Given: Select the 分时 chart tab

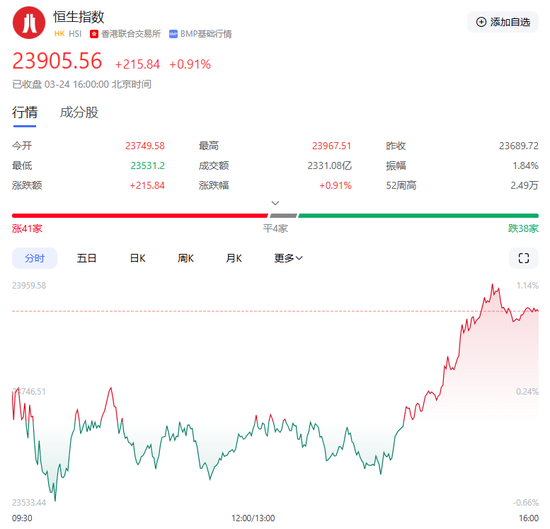Looking at the screenshot, I should 34,259.
